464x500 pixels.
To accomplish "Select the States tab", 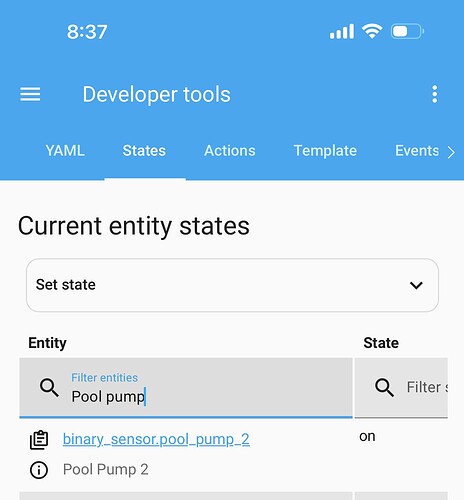I will 144,151.
